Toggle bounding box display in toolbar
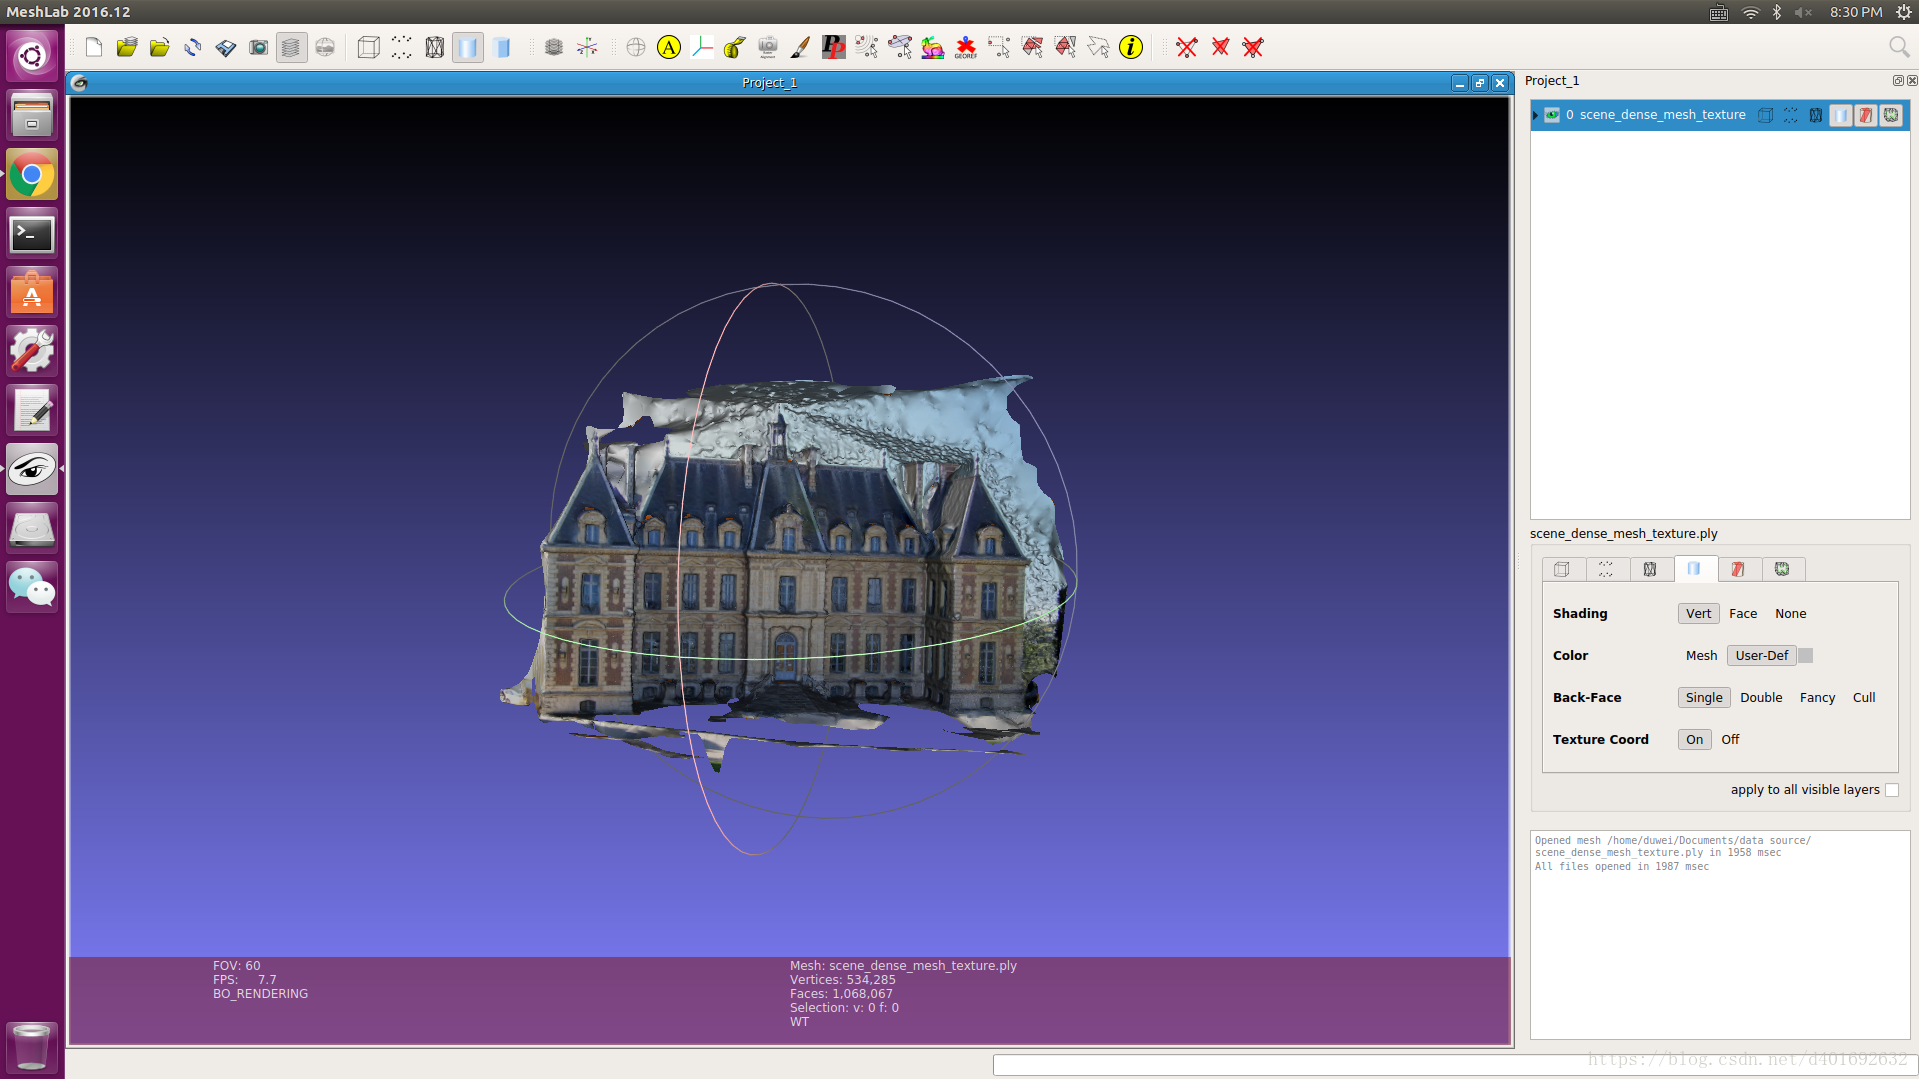Screen dimensions: 1919x1079 pyautogui.click(x=369, y=47)
